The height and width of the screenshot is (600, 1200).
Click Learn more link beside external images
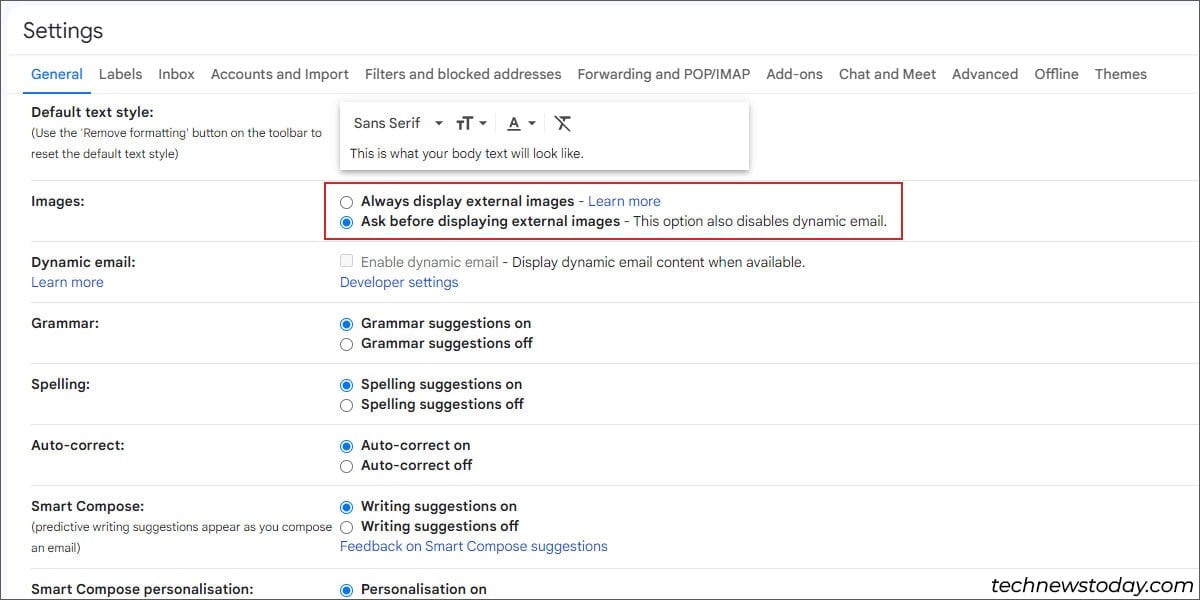624,201
